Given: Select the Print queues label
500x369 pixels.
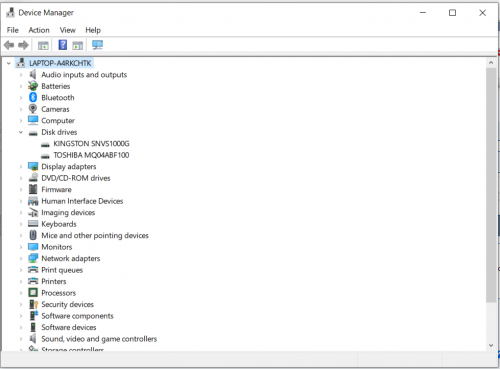Looking at the screenshot, I should pos(62,270).
